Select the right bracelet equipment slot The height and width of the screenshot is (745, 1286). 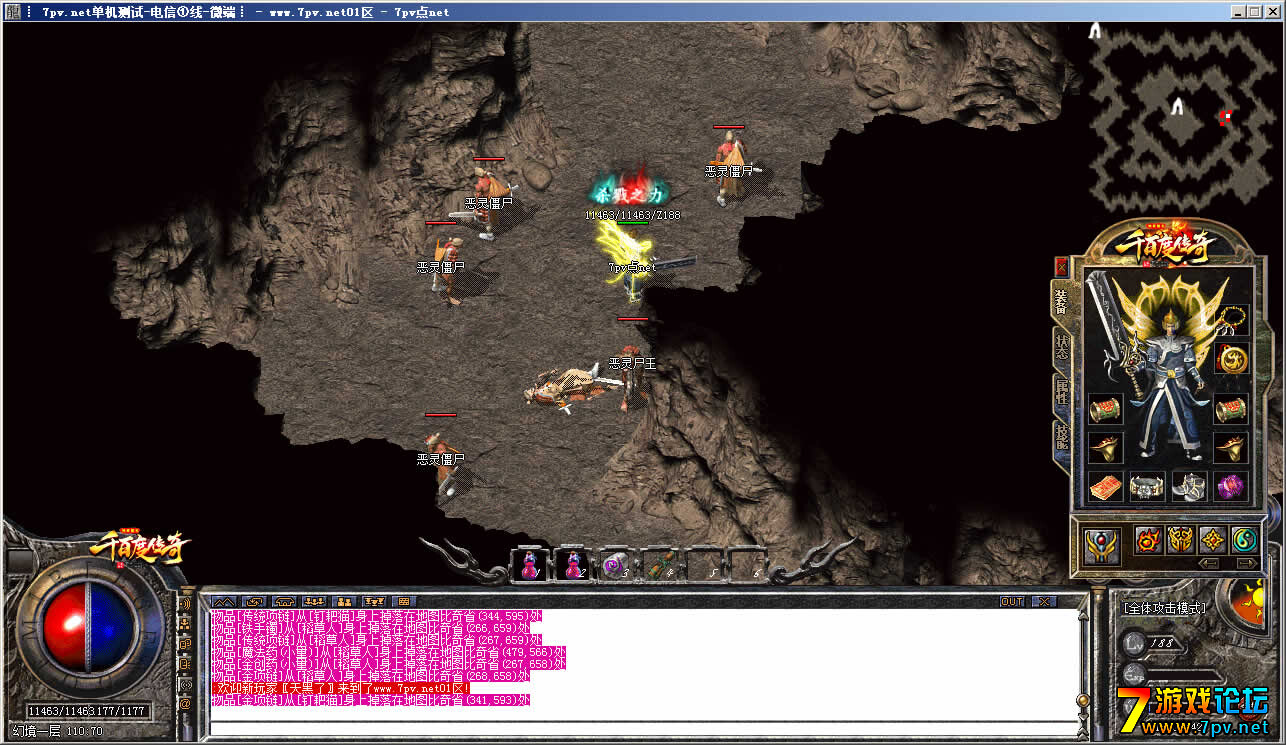tap(1231, 410)
